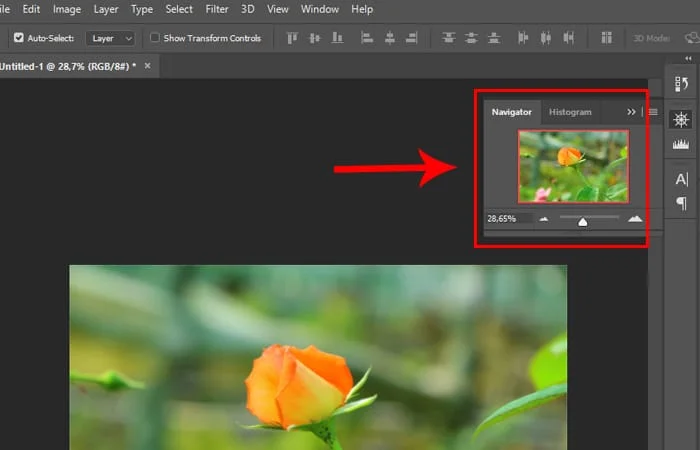Enable Show Transform Controls checkbox

coord(154,38)
